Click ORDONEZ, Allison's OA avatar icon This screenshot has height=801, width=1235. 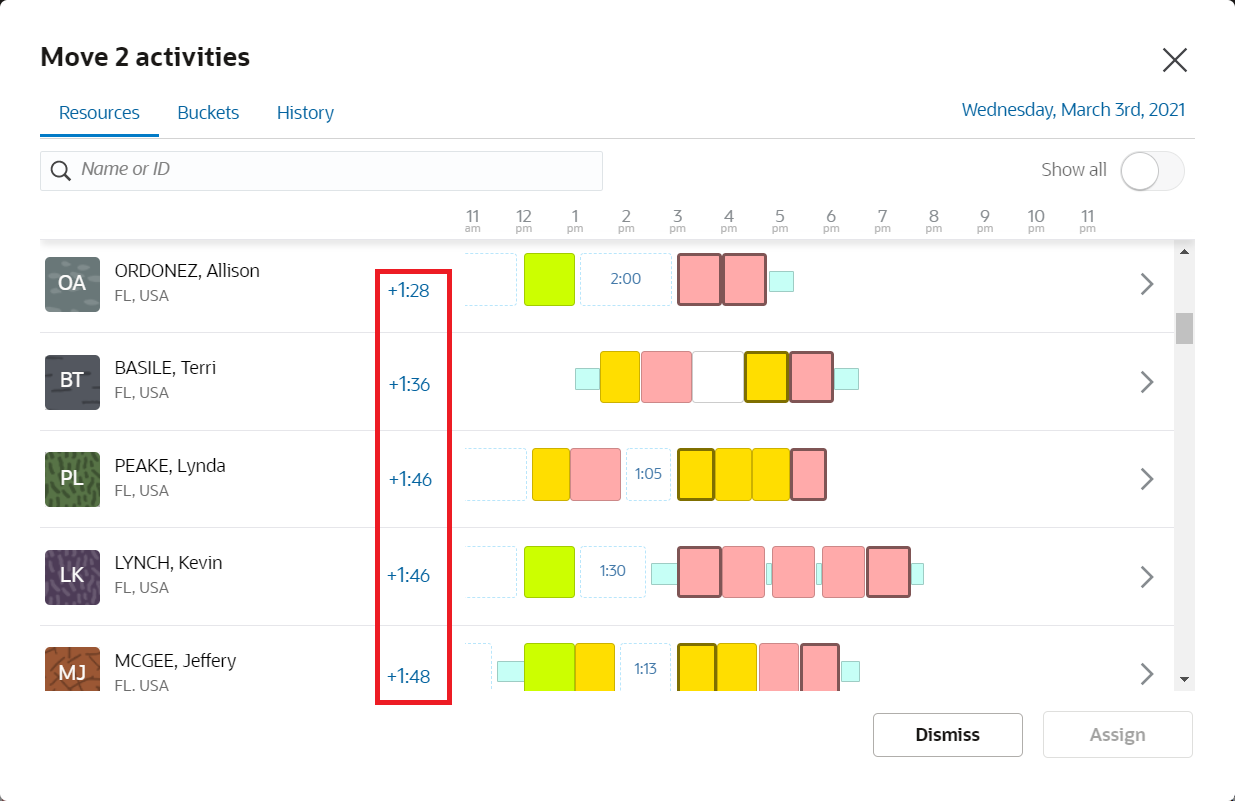coord(71,284)
